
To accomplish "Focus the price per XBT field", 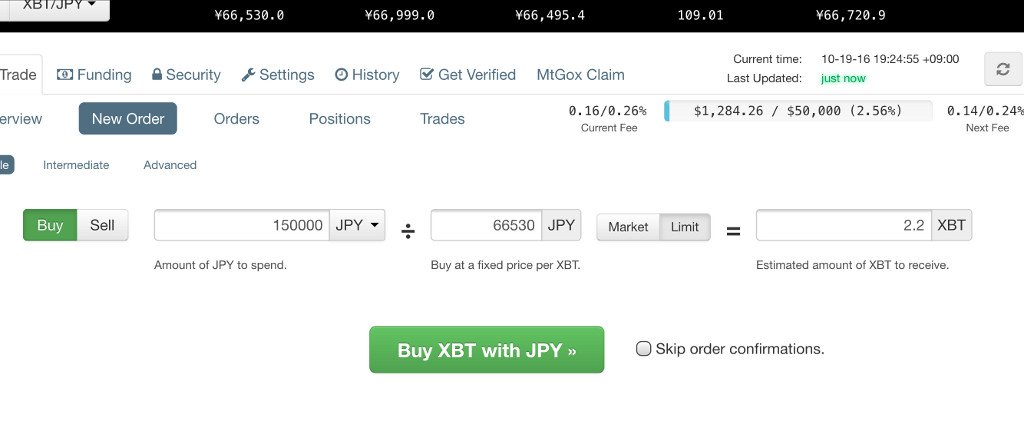I will [487, 225].
